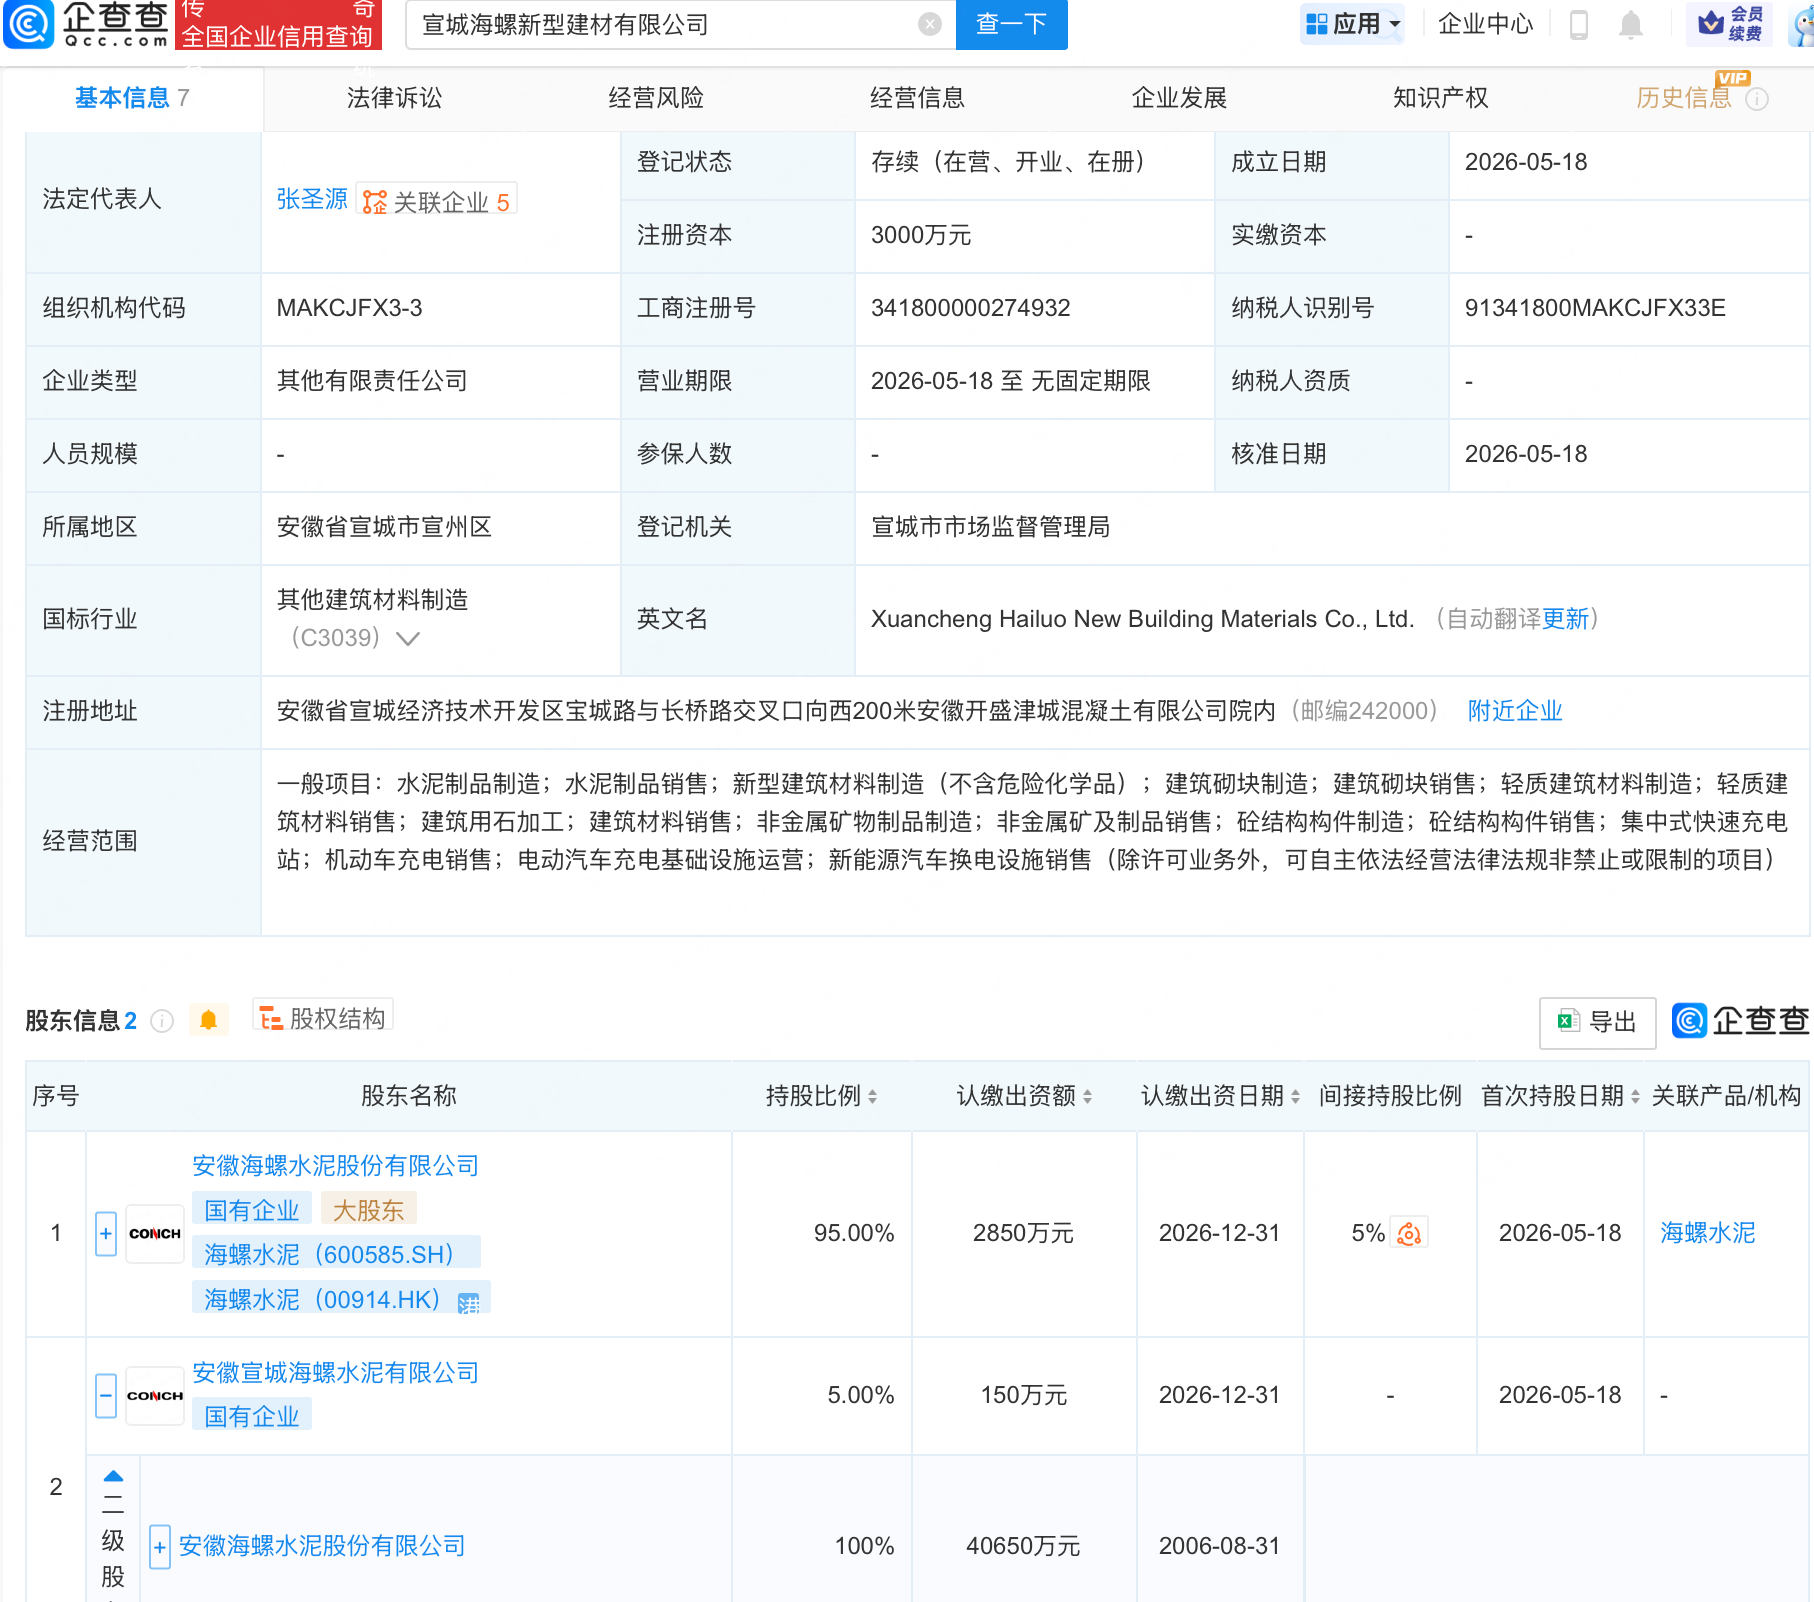
Task: Click the 股权结构 tree icon
Action: (x=271, y=1019)
